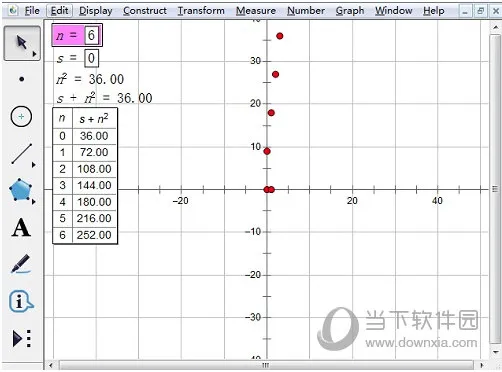
Task: Click the y-axis label -10
Action: [253, 231]
